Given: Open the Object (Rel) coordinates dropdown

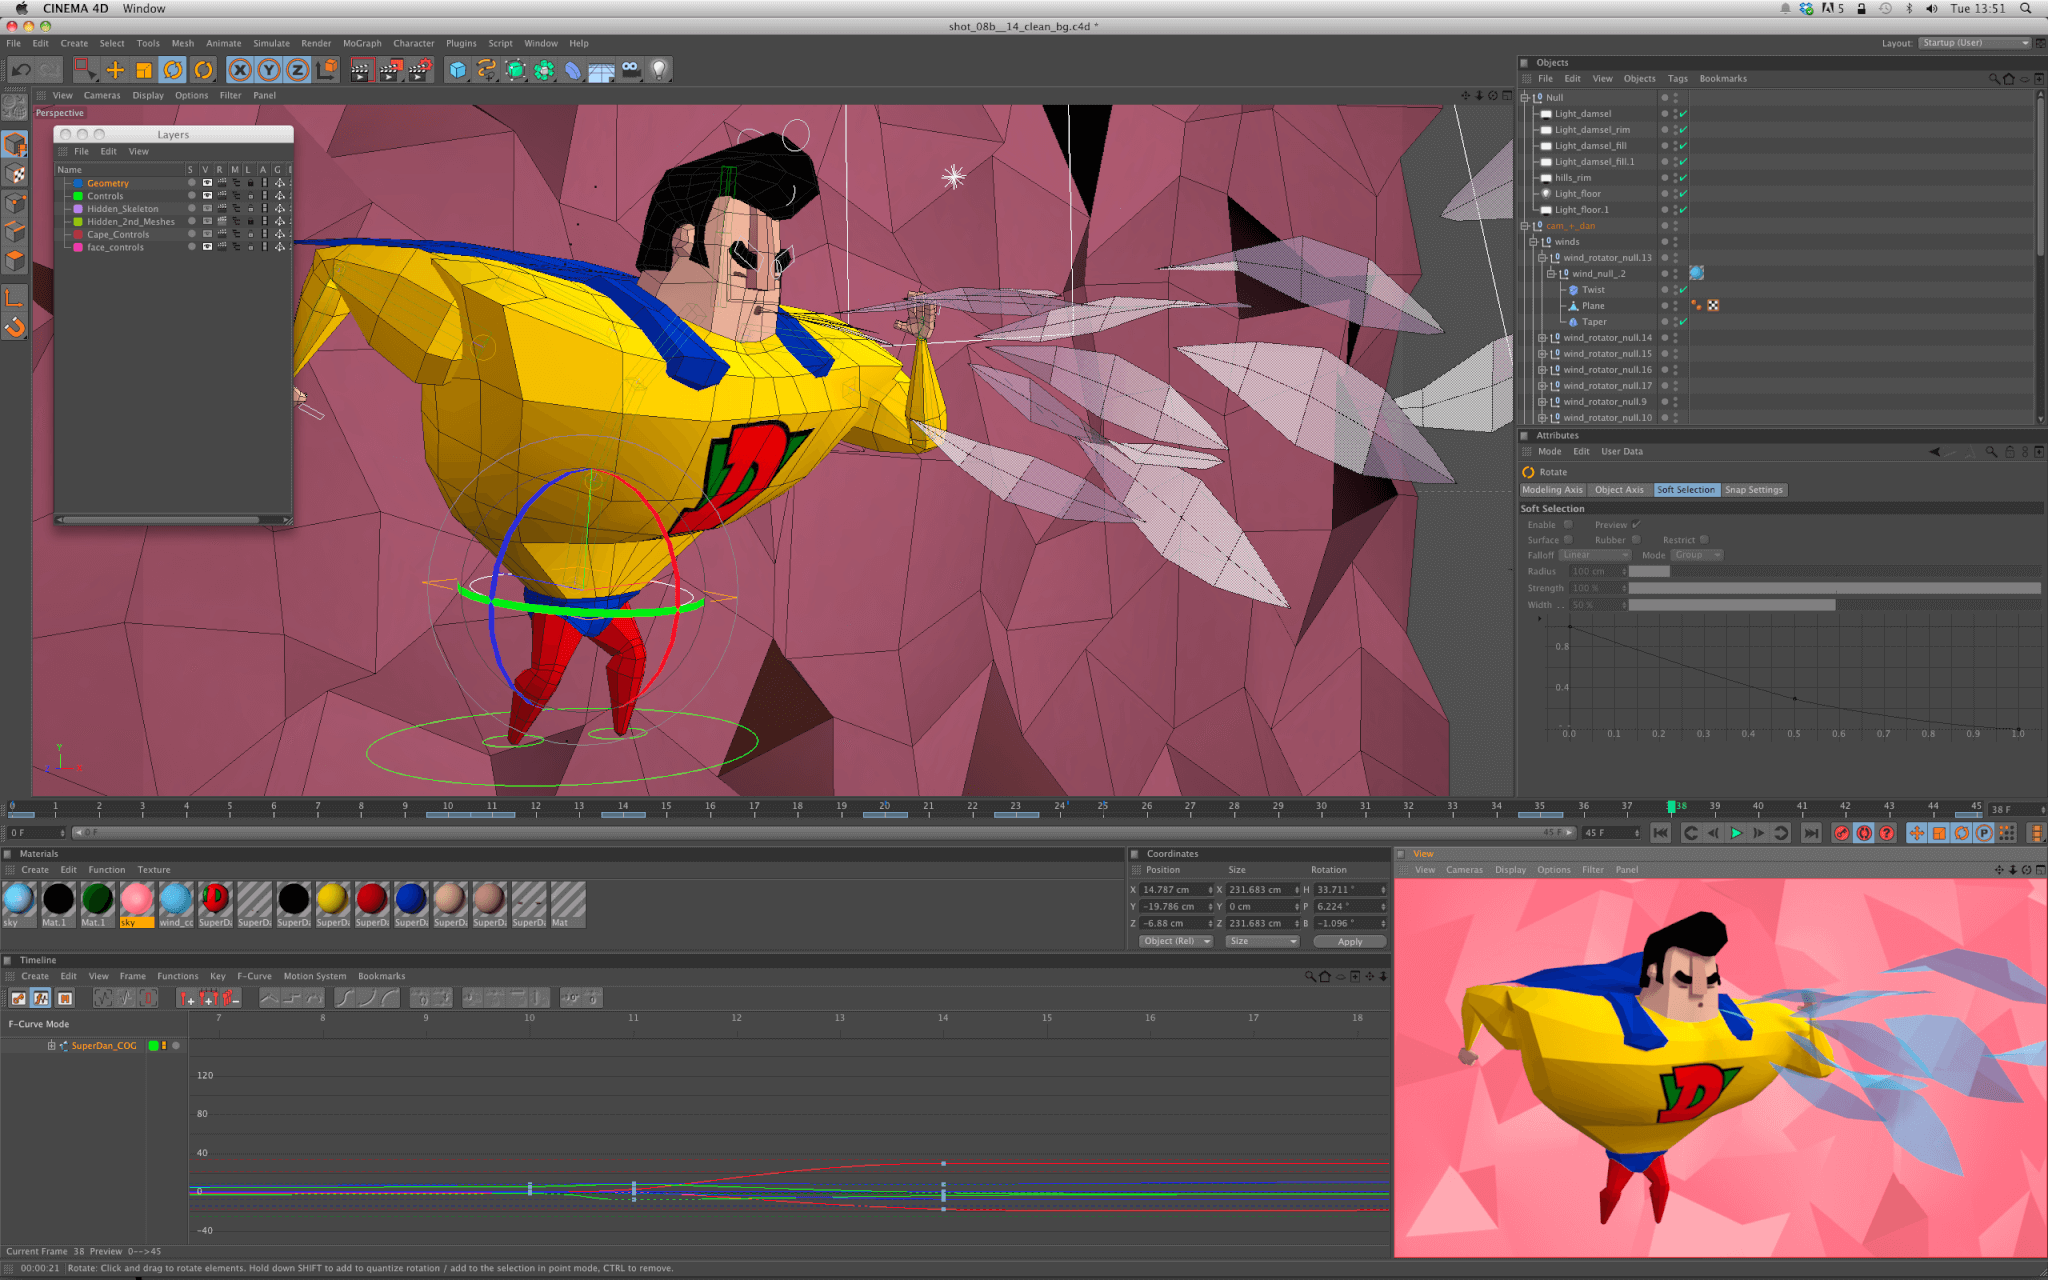Looking at the screenshot, I should [x=1175, y=941].
